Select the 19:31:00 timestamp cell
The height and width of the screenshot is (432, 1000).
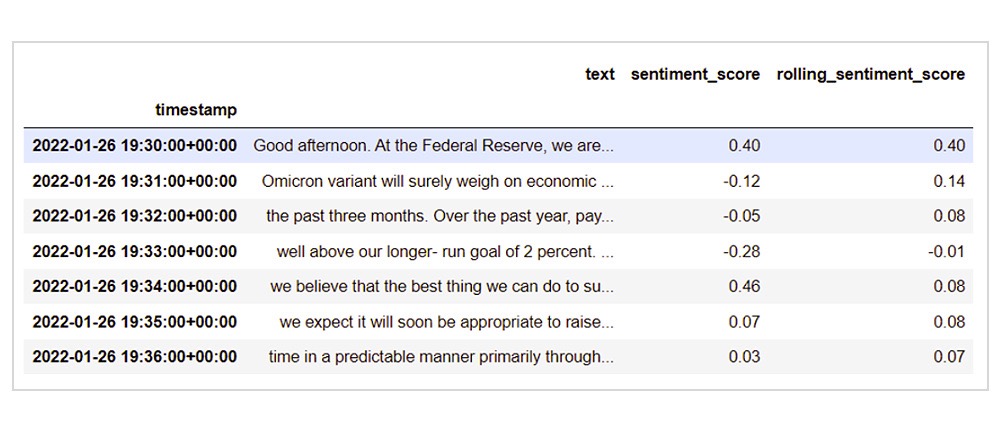tap(135, 181)
